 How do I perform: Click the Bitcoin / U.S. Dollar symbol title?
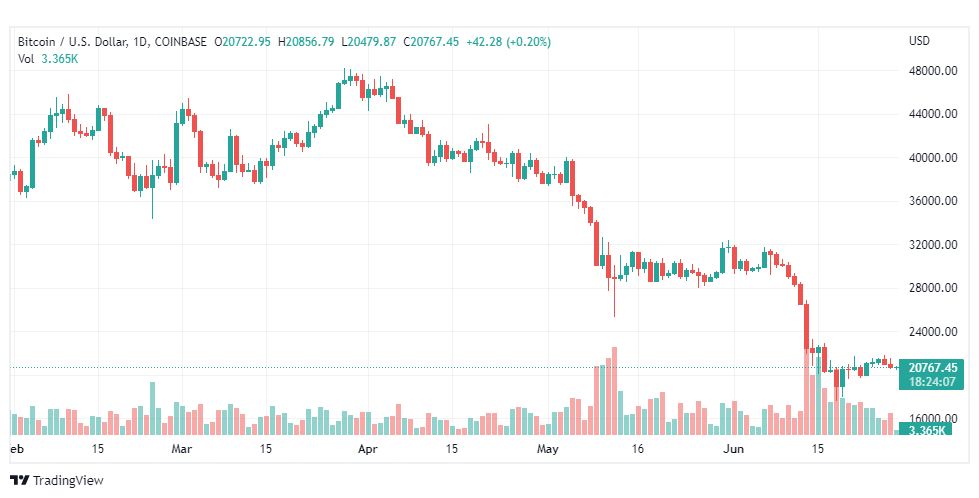coord(73,42)
